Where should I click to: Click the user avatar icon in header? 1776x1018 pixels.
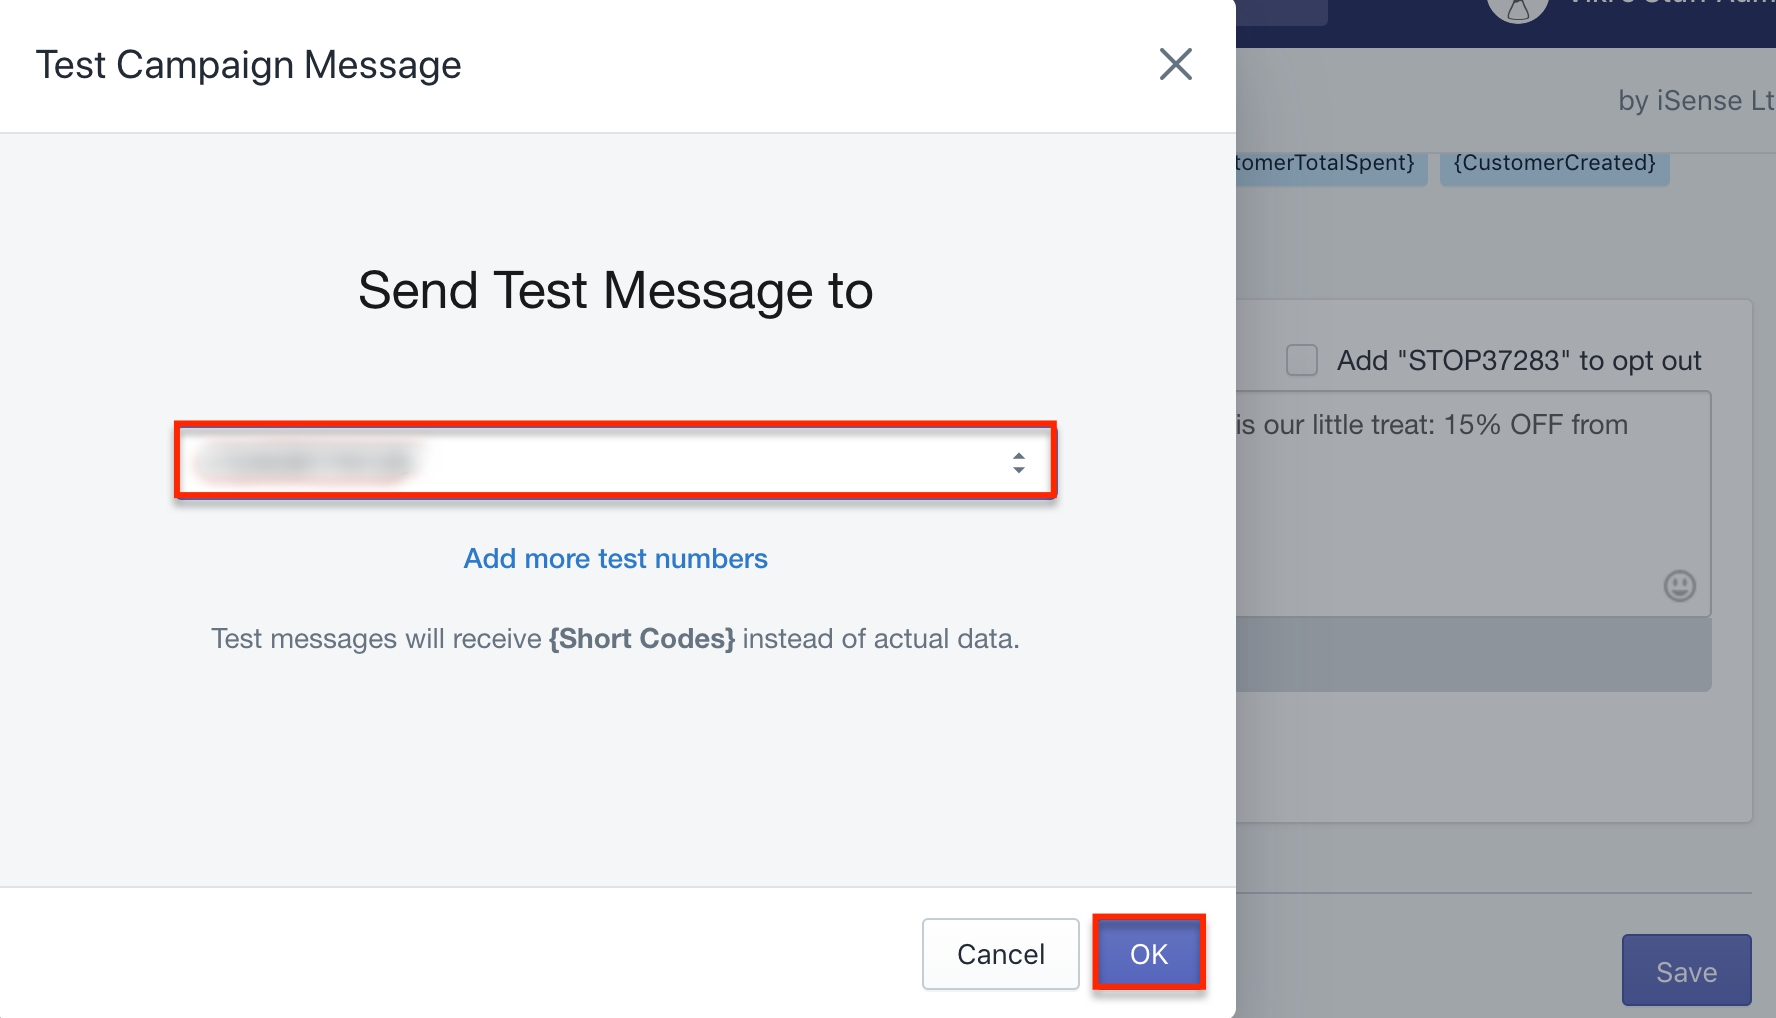tap(1518, 8)
